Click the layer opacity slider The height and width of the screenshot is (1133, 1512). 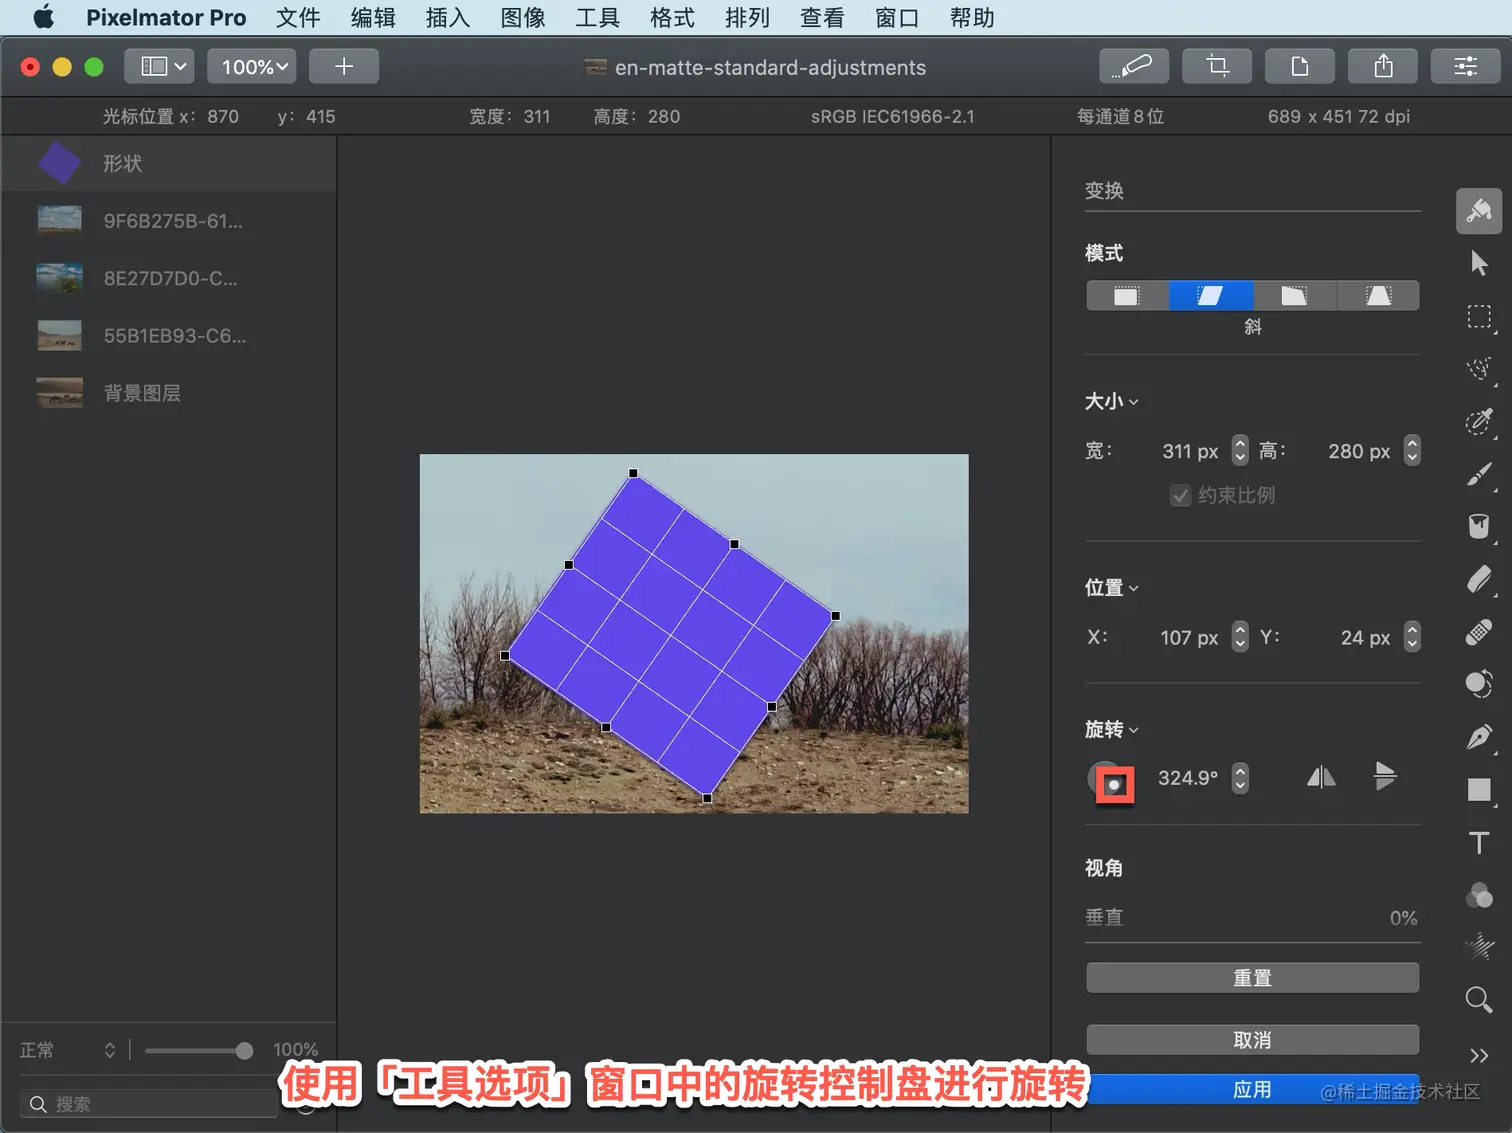(x=198, y=1050)
